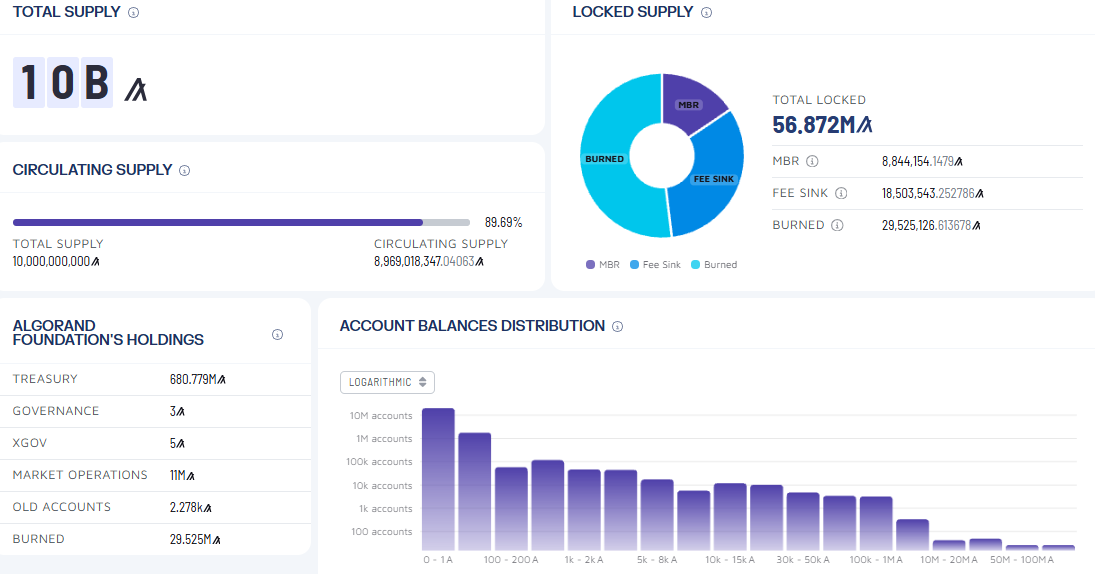Select total supply value 10,000,000,000
Screen dimensions: 1095x574
[56, 262]
